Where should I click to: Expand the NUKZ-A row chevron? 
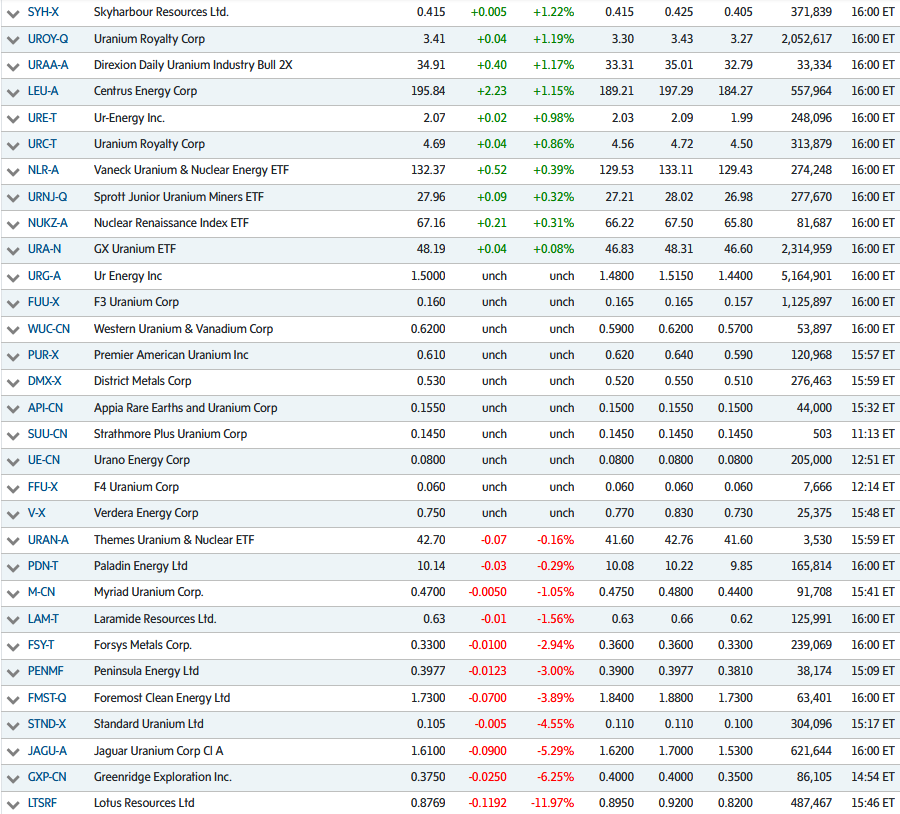tap(13, 224)
